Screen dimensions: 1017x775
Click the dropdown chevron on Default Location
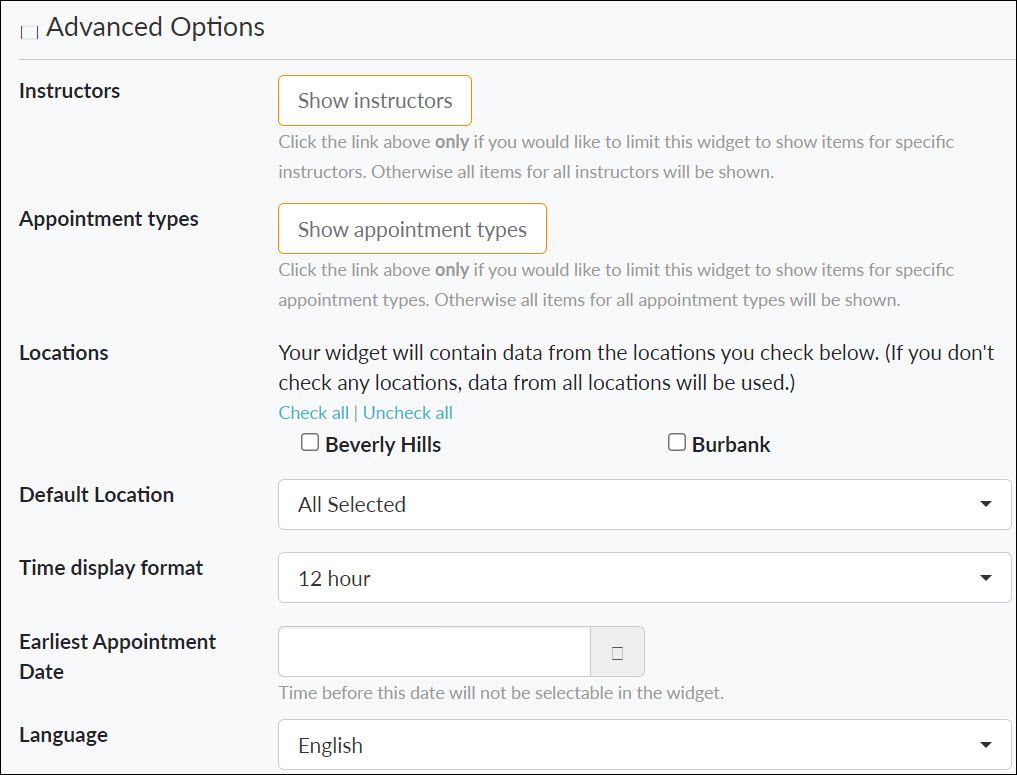coord(985,505)
